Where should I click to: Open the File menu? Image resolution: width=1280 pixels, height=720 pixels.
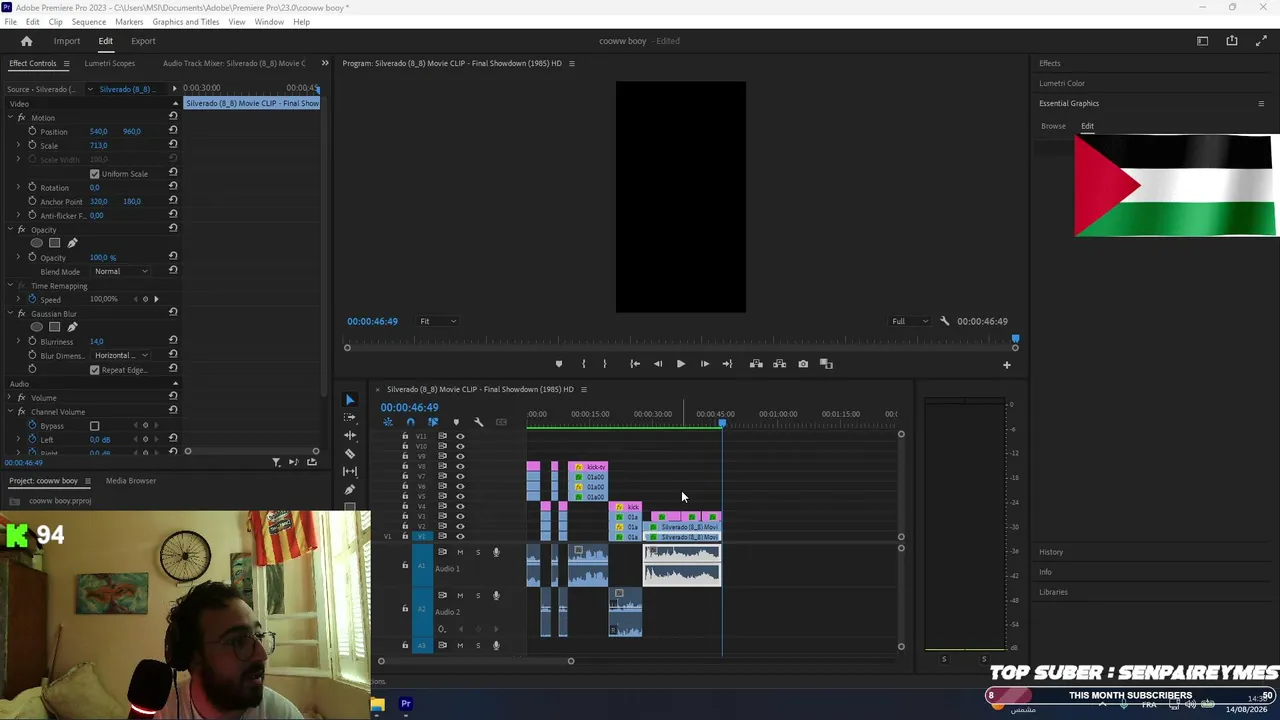click(10, 22)
